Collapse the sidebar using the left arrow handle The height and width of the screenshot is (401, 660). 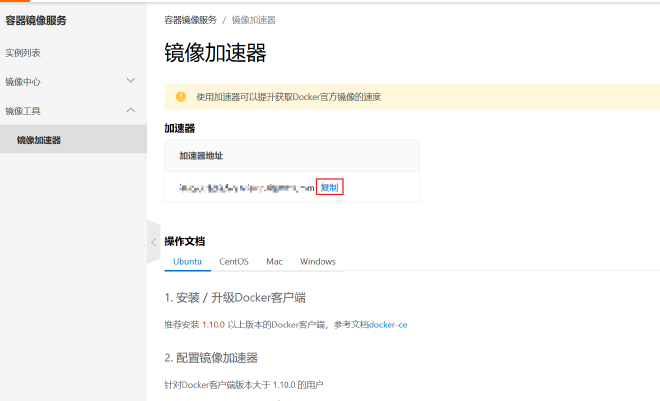click(x=153, y=242)
